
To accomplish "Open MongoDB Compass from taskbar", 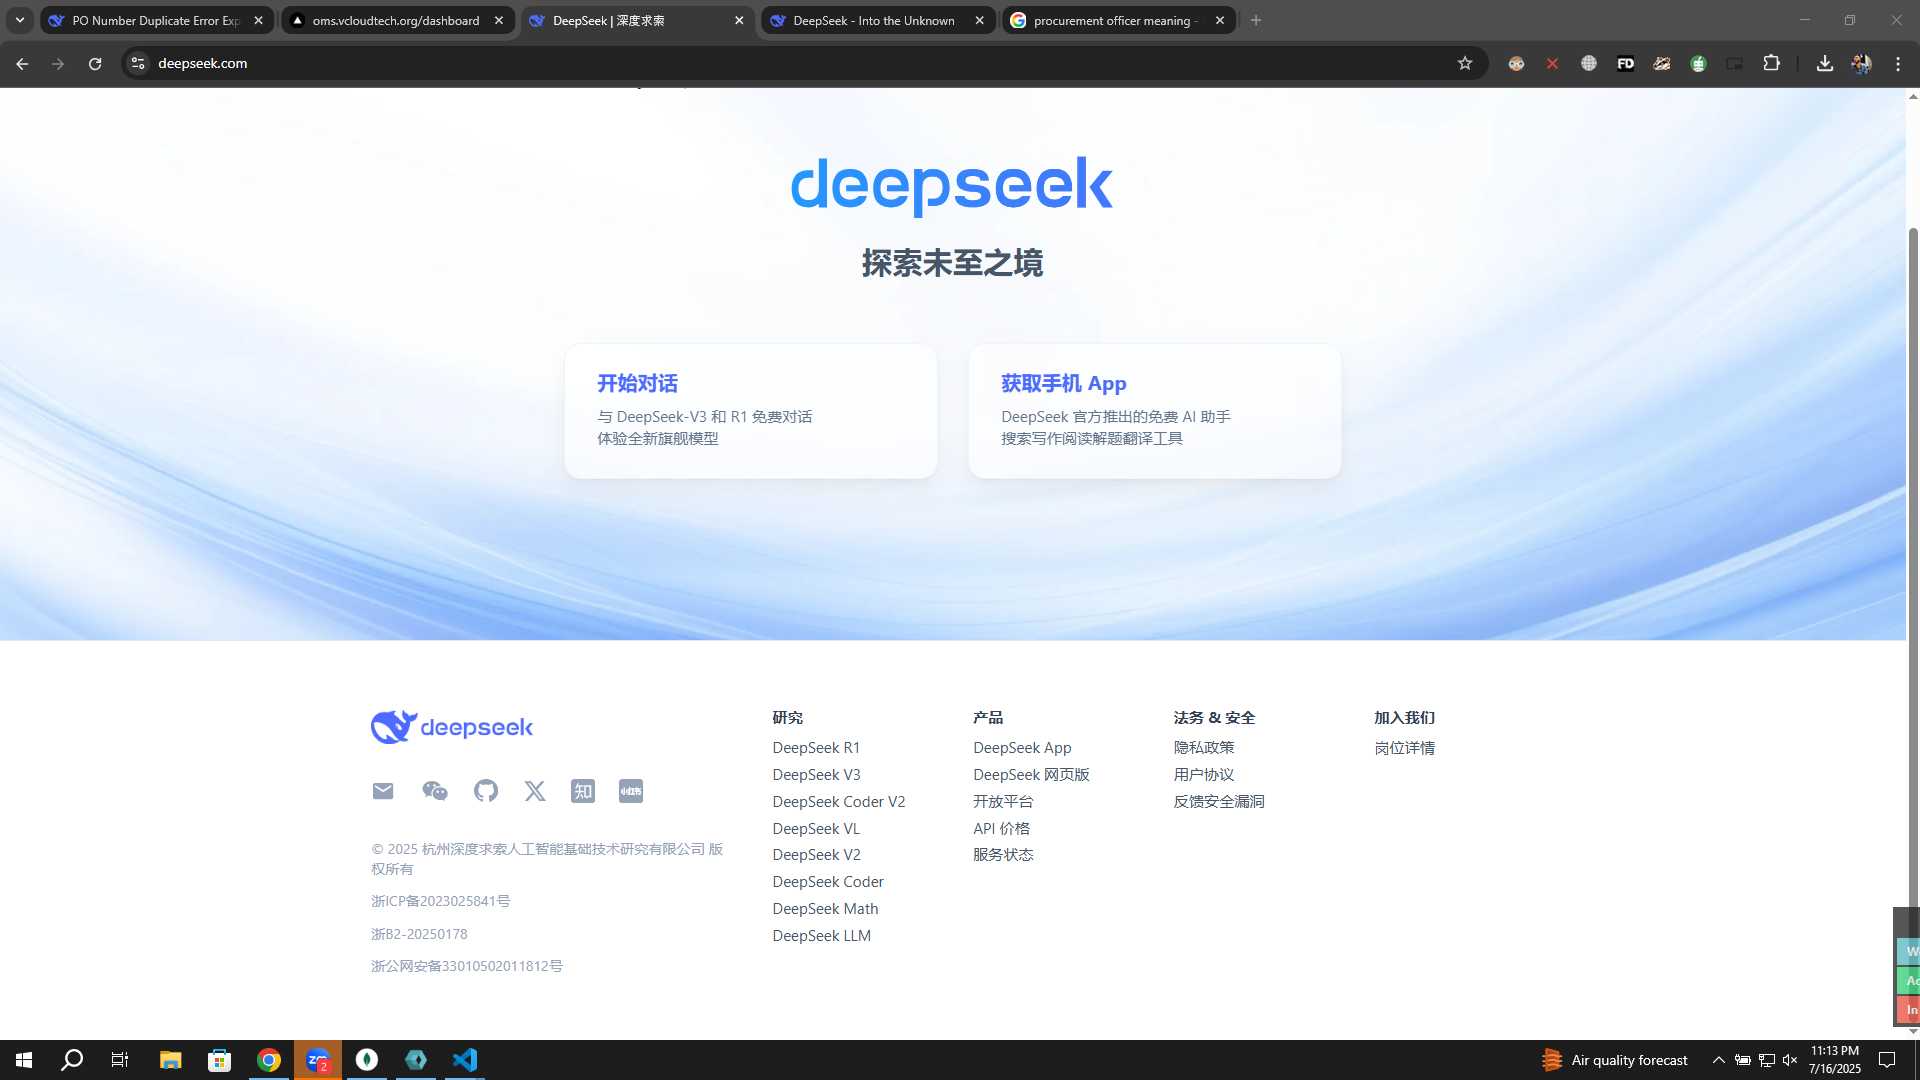I will [x=367, y=1060].
